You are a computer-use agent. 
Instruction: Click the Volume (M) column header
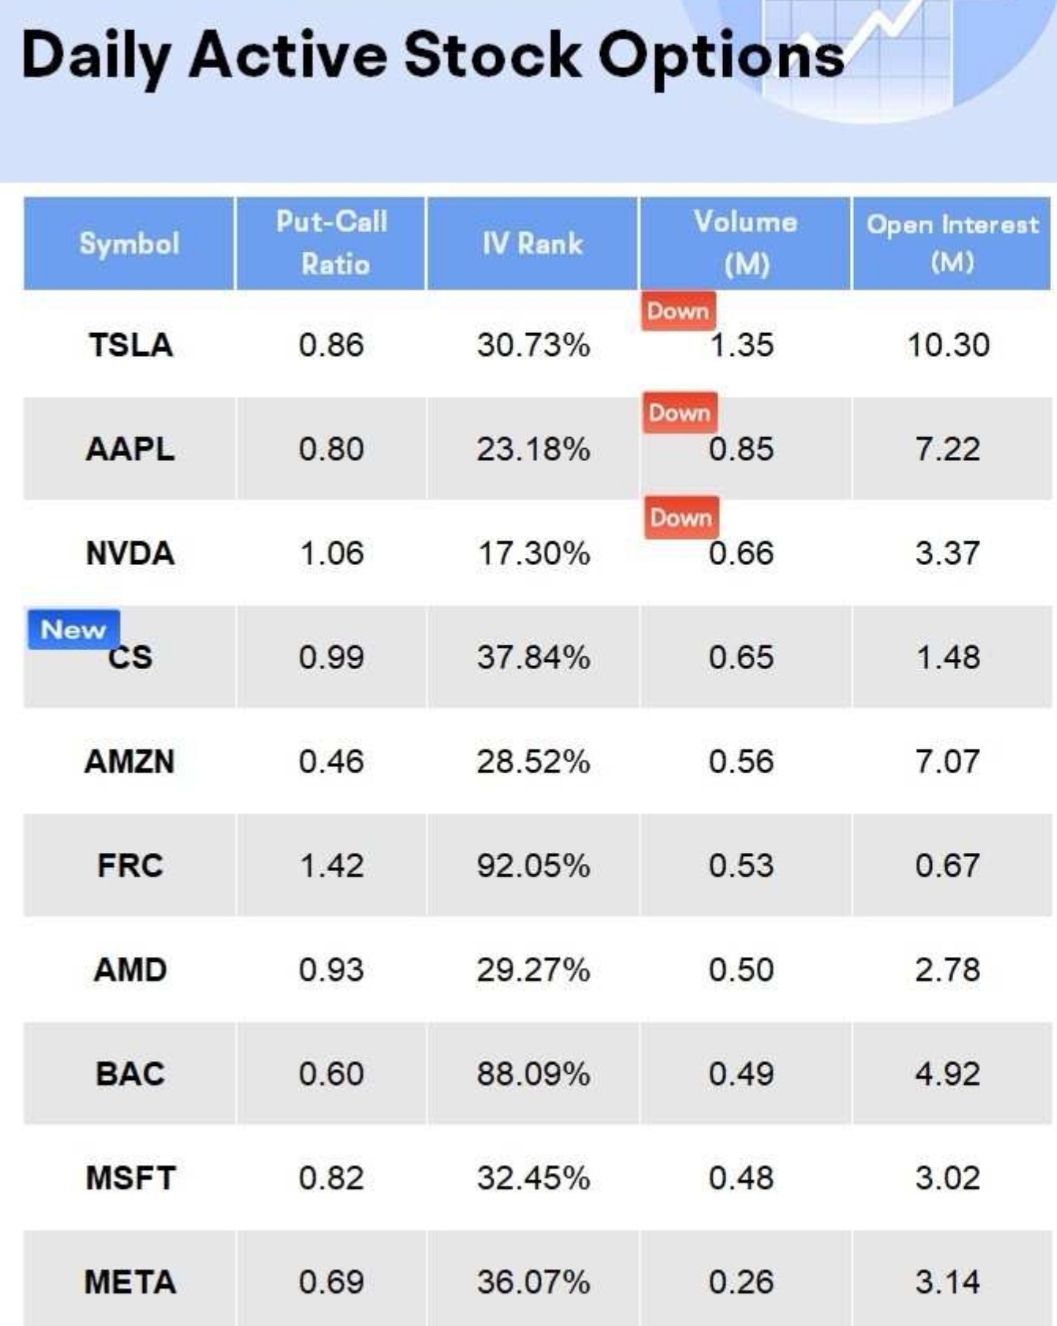pyautogui.click(x=745, y=243)
